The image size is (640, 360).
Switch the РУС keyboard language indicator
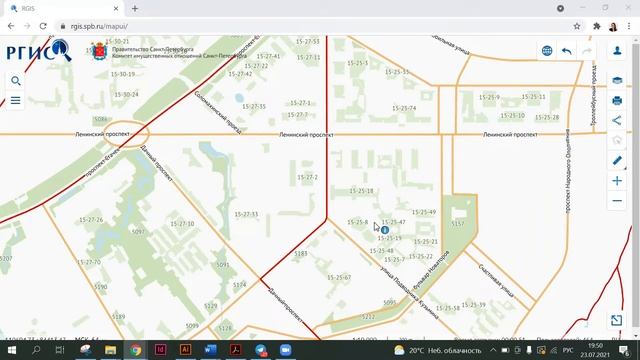coord(568,351)
